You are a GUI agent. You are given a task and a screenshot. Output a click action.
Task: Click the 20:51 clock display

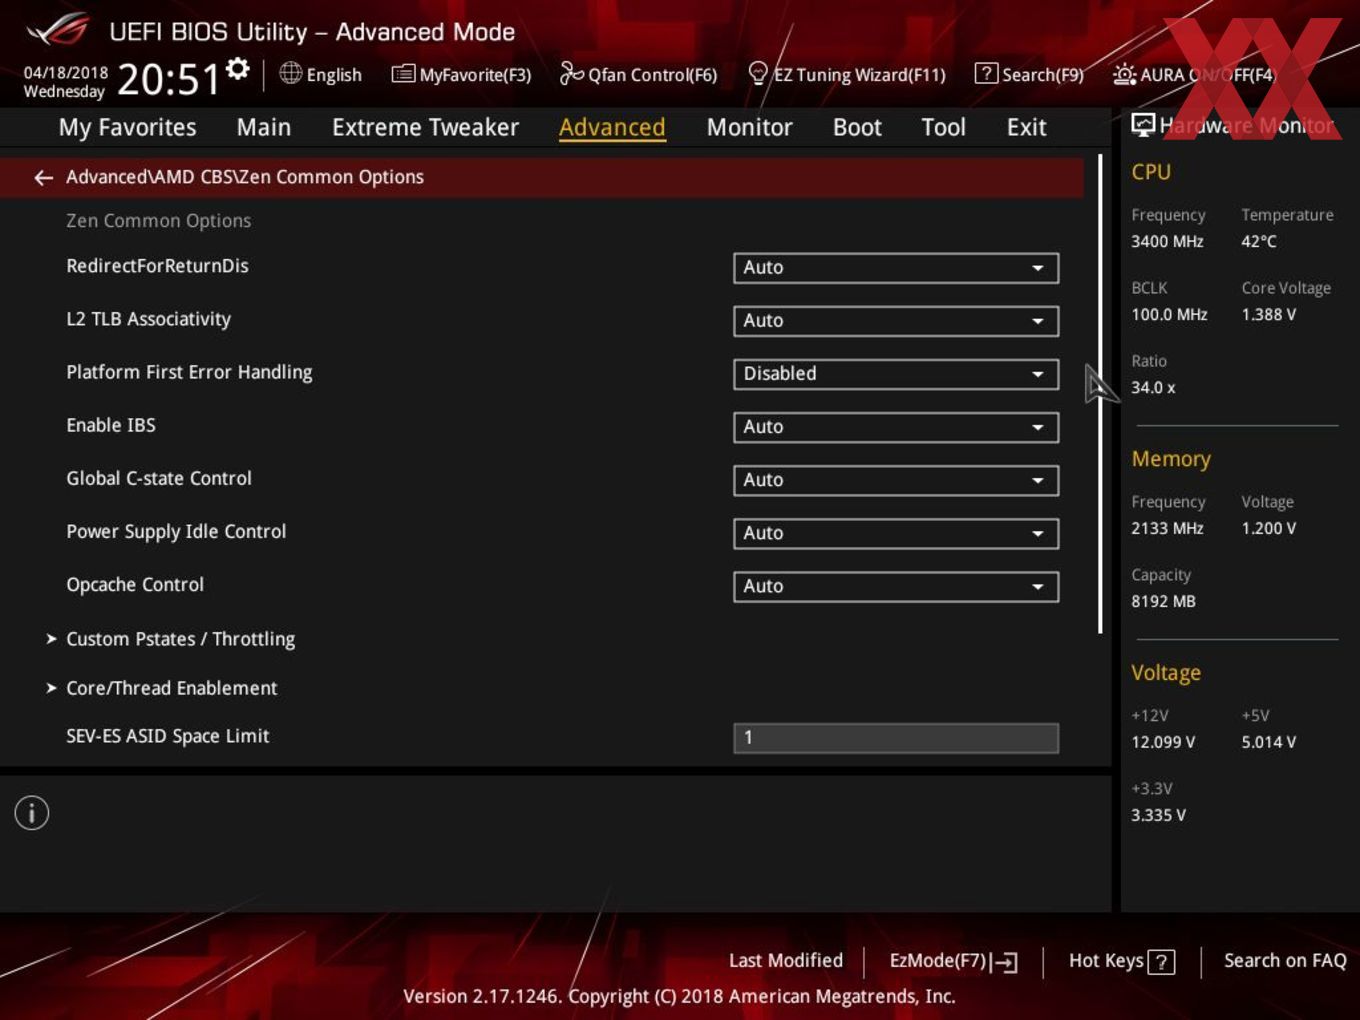click(x=168, y=79)
